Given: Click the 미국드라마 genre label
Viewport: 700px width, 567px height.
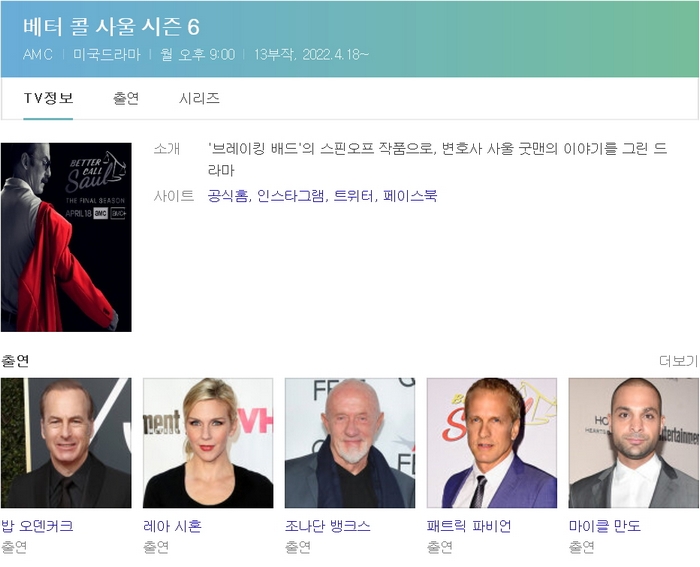Looking at the screenshot, I should click(x=107, y=54).
